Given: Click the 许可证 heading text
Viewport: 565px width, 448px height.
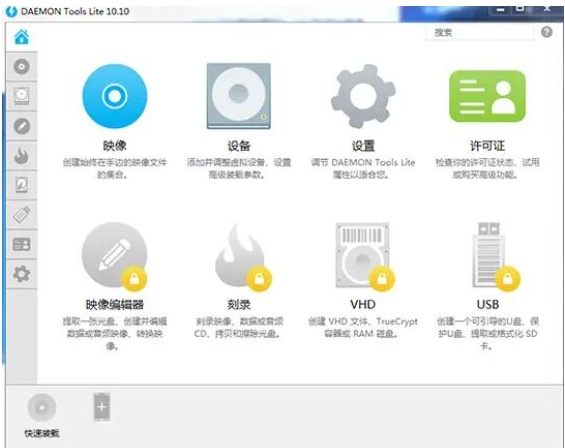Looking at the screenshot, I should tap(487, 146).
